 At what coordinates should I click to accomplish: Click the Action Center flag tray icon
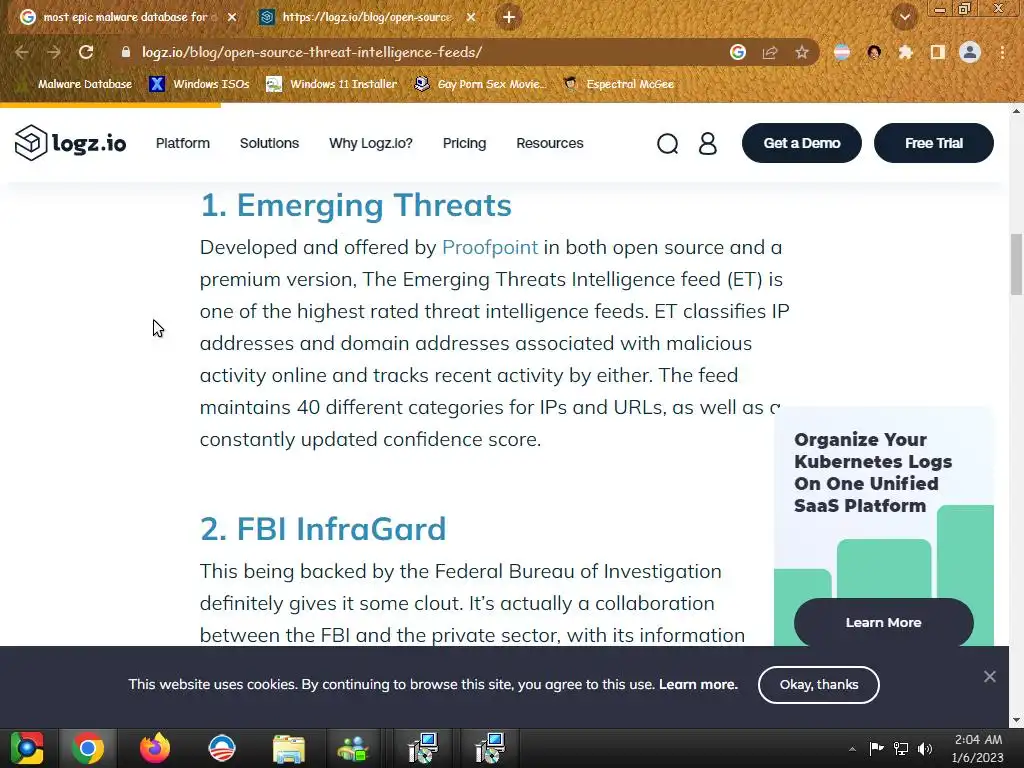coord(876,748)
